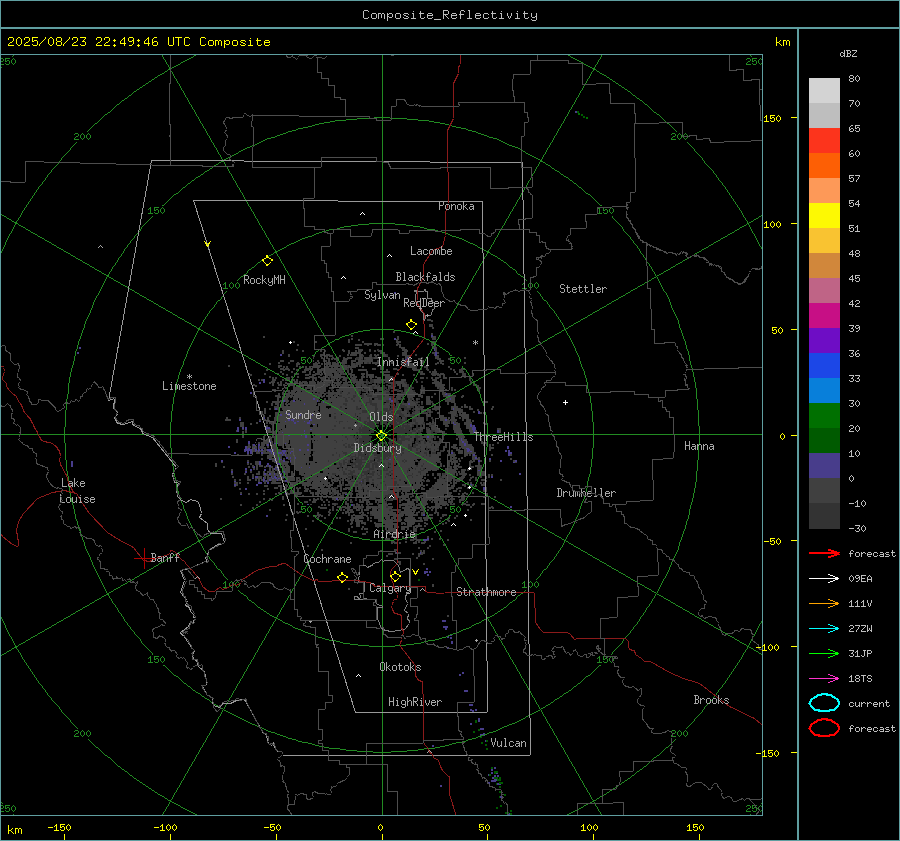Click the Hanna map label
This screenshot has width=900, height=841.
tap(699, 446)
